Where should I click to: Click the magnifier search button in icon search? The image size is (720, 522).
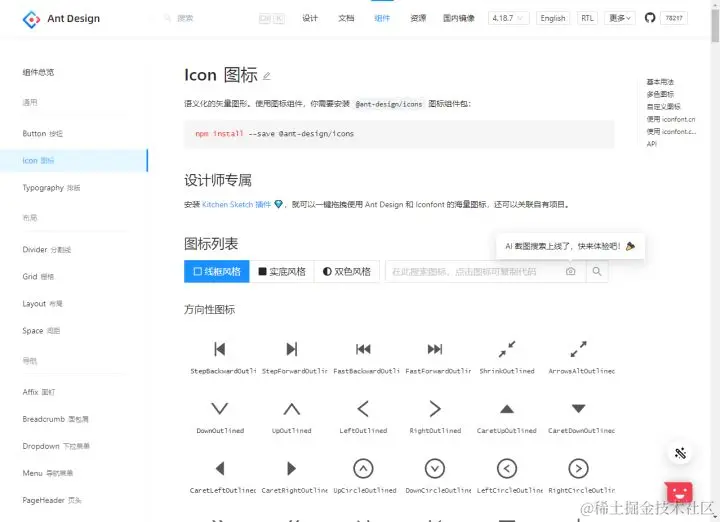click(597, 271)
